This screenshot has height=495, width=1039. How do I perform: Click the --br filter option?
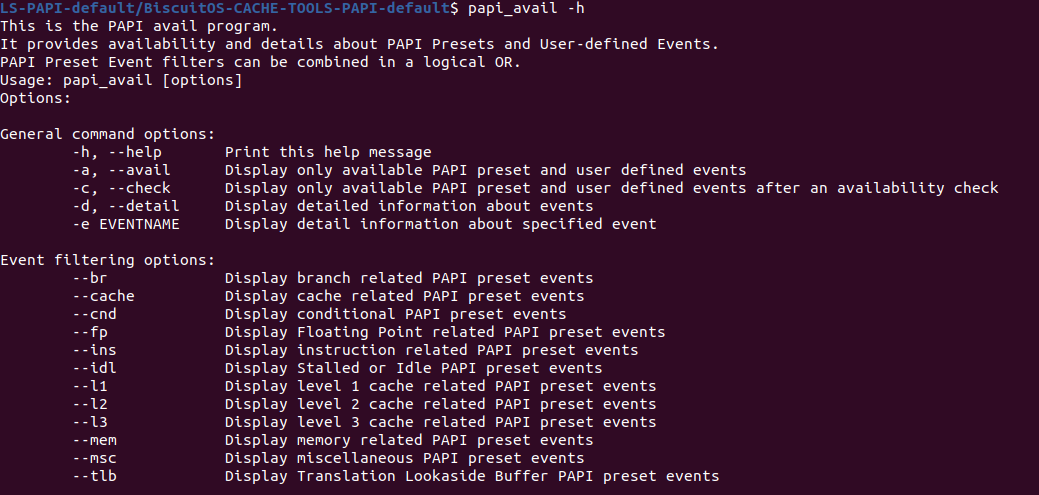(x=90, y=278)
